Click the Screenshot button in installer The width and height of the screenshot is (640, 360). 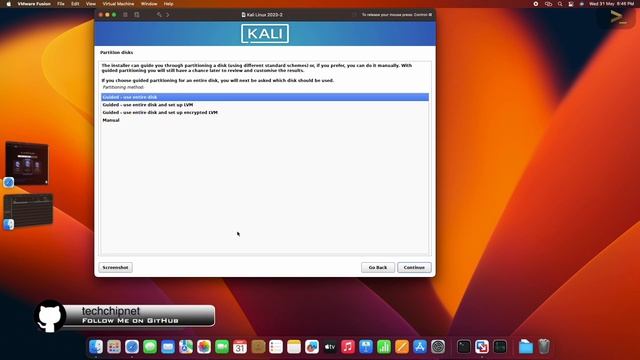[x=115, y=267]
